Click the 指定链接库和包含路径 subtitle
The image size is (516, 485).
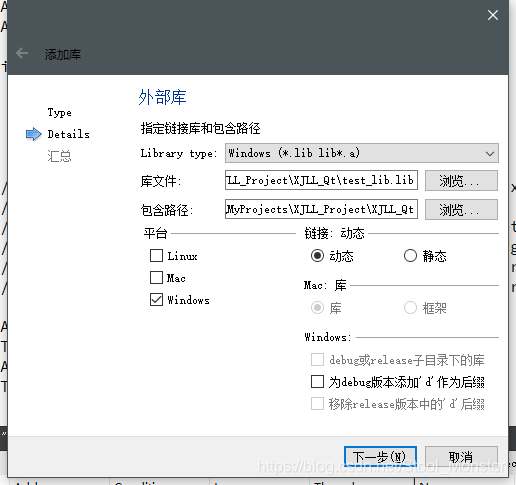(x=200, y=128)
